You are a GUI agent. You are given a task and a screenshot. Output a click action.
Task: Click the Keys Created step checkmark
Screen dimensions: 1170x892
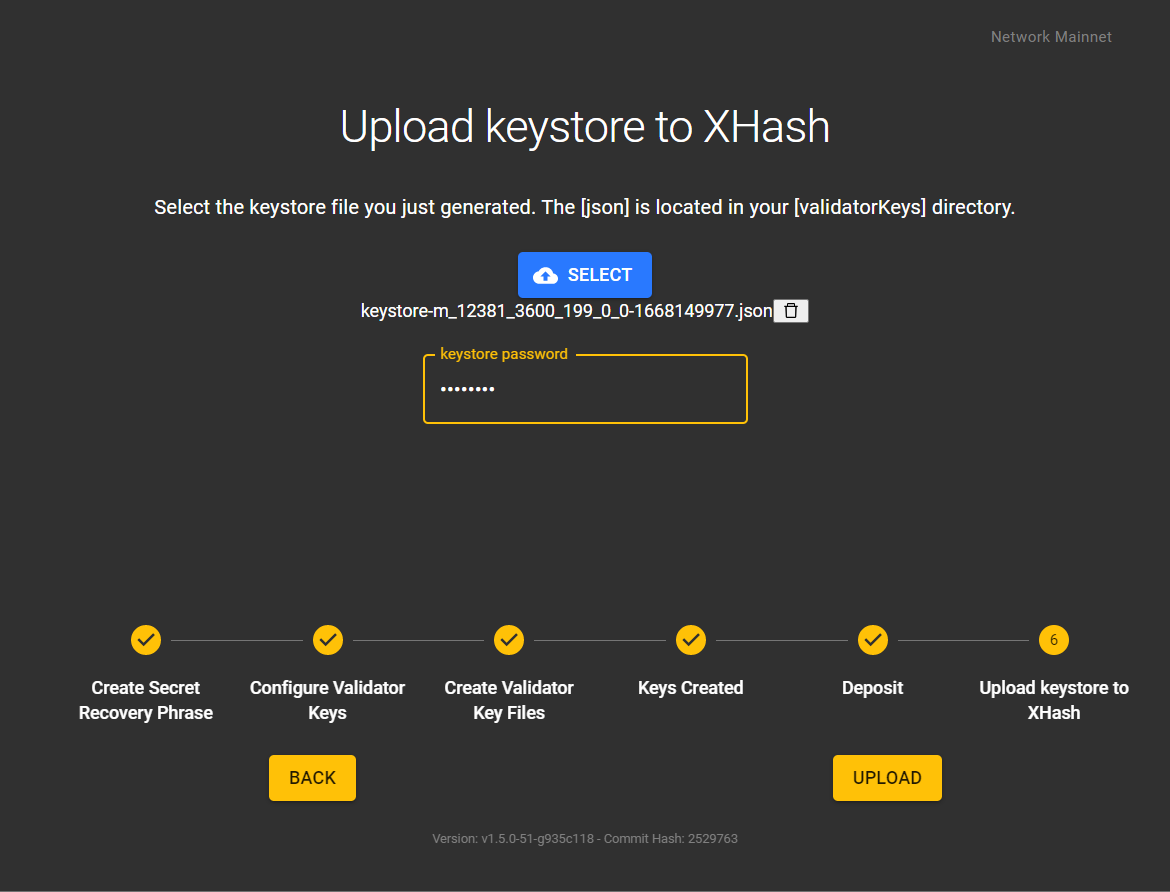click(x=691, y=640)
